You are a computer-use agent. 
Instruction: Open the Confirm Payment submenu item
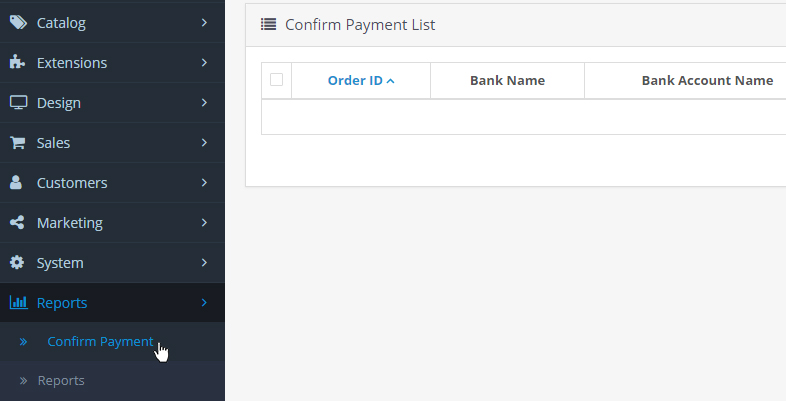(x=100, y=342)
